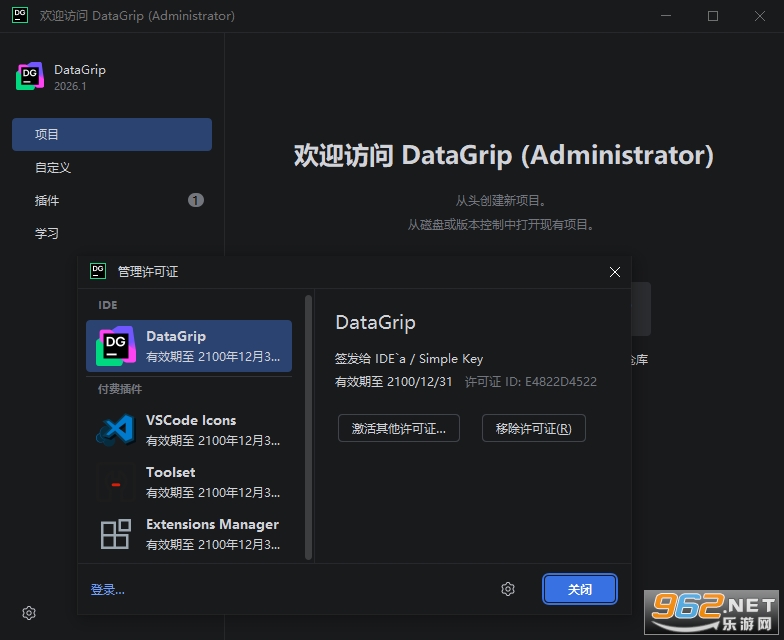Click the 从磁盘或版本控制中打开现有项目。 text
784x640 pixels.
(x=501, y=224)
